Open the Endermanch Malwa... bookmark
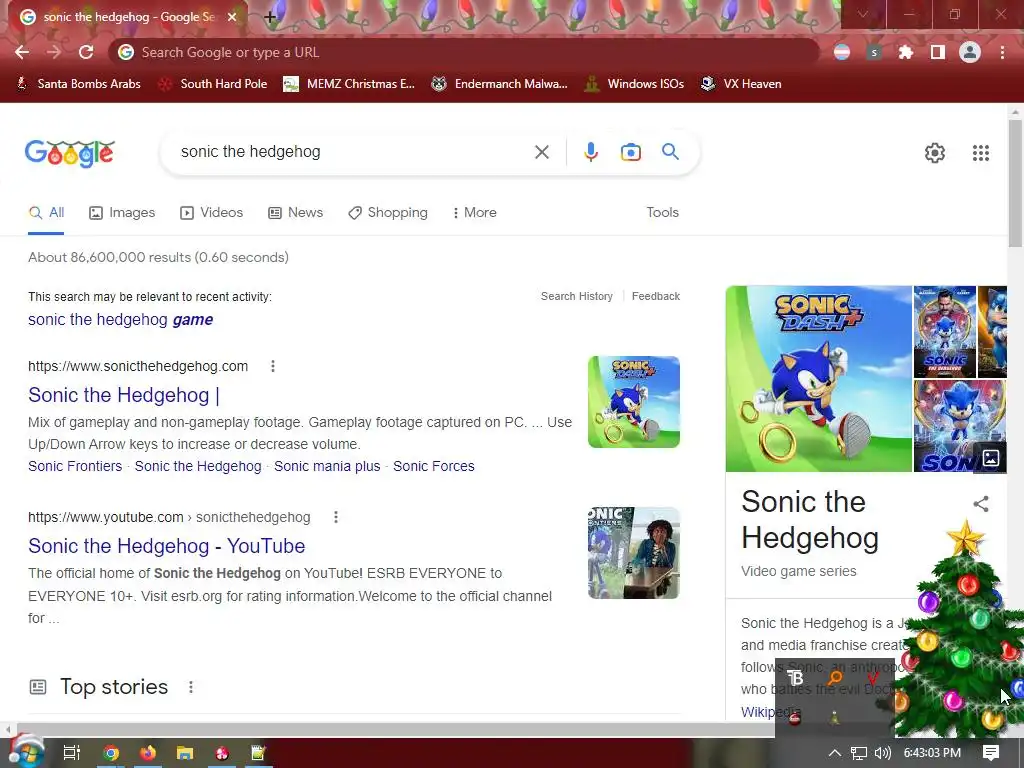1024x768 pixels. pyautogui.click(x=500, y=84)
